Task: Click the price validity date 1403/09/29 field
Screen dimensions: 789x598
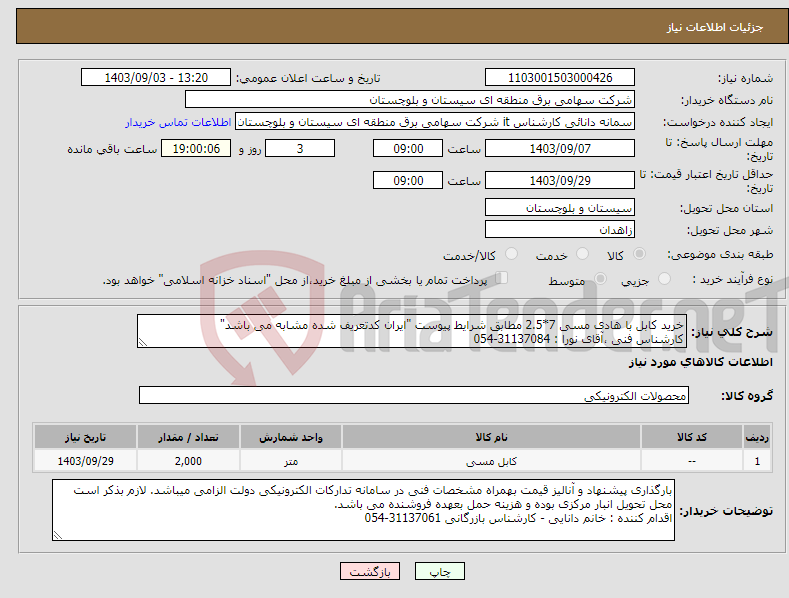Action: point(560,180)
